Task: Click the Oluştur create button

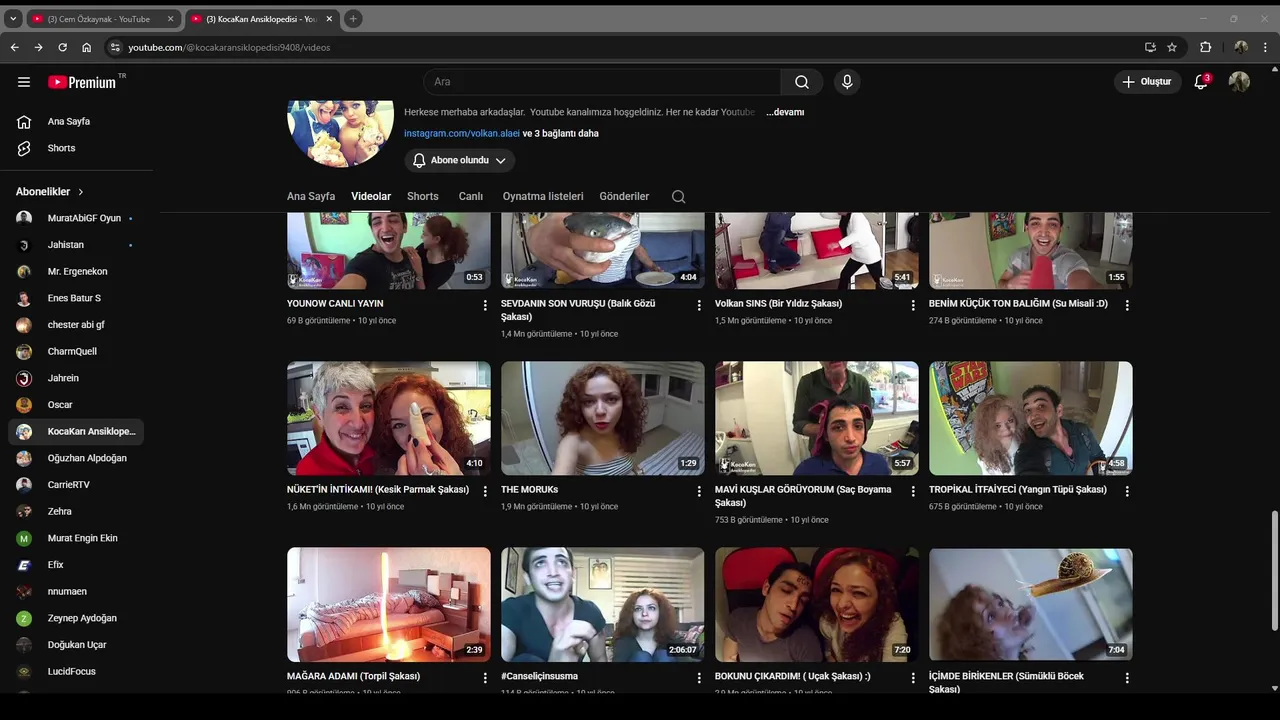Action: (1147, 82)
